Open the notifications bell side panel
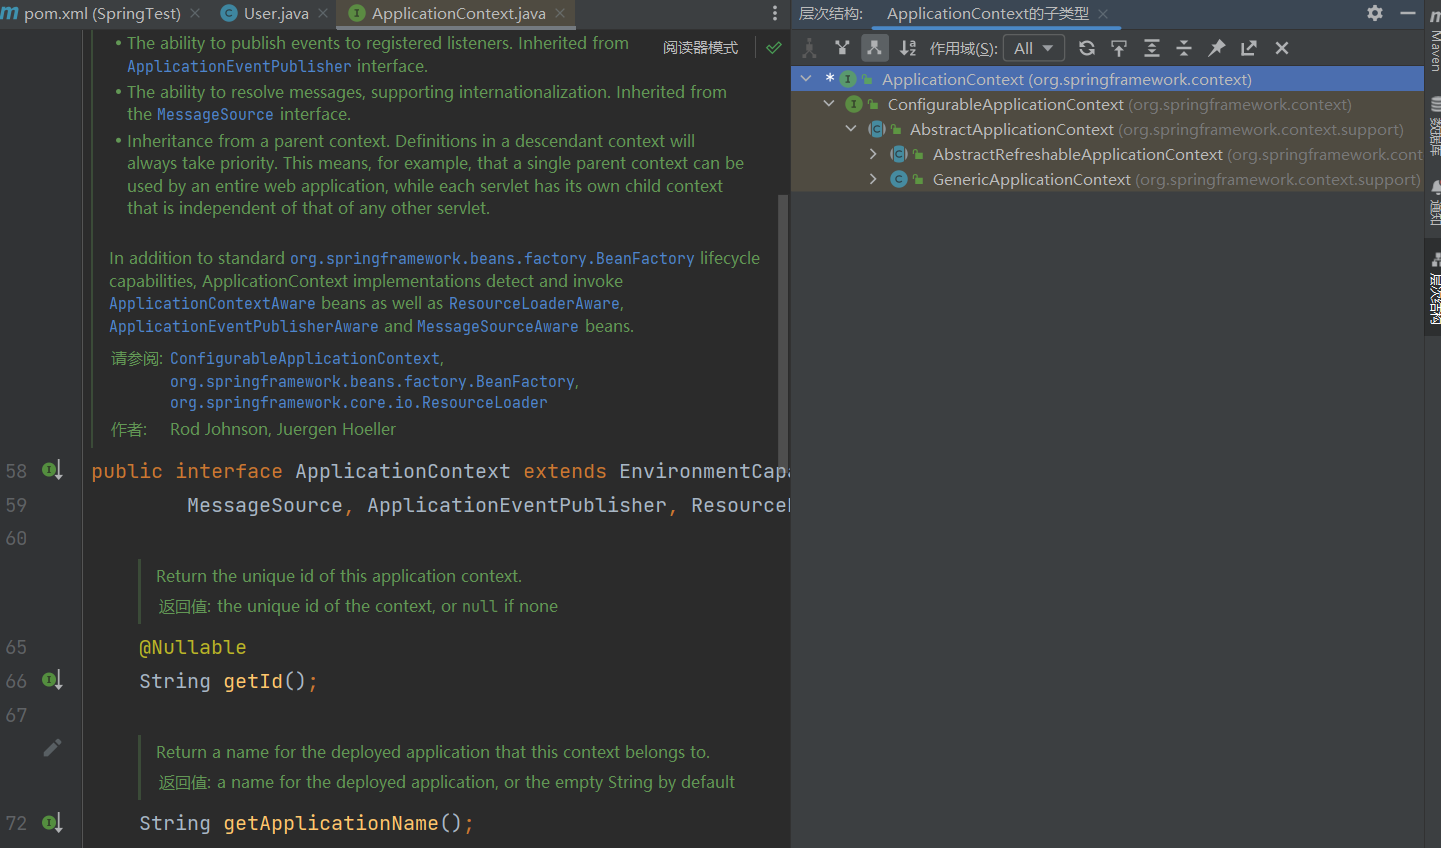The width and height of the screenshot is (1441, 848). (1435, 203)
